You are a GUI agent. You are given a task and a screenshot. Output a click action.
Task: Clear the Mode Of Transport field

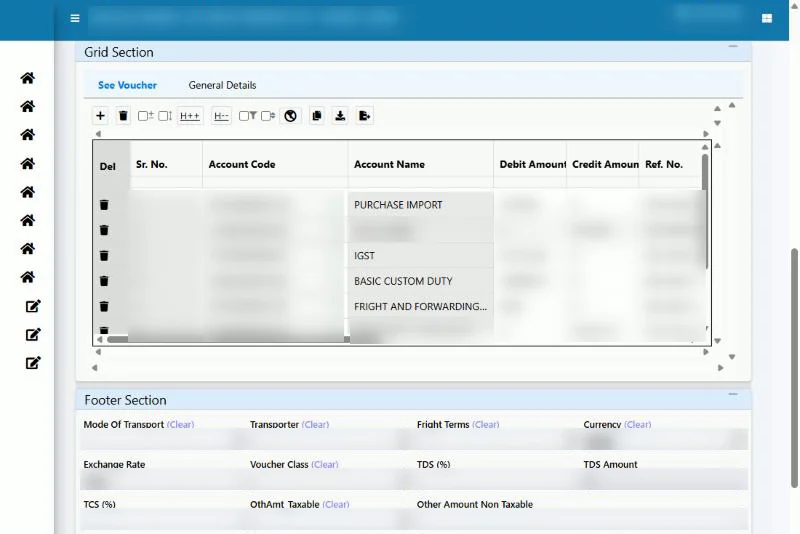180,424
